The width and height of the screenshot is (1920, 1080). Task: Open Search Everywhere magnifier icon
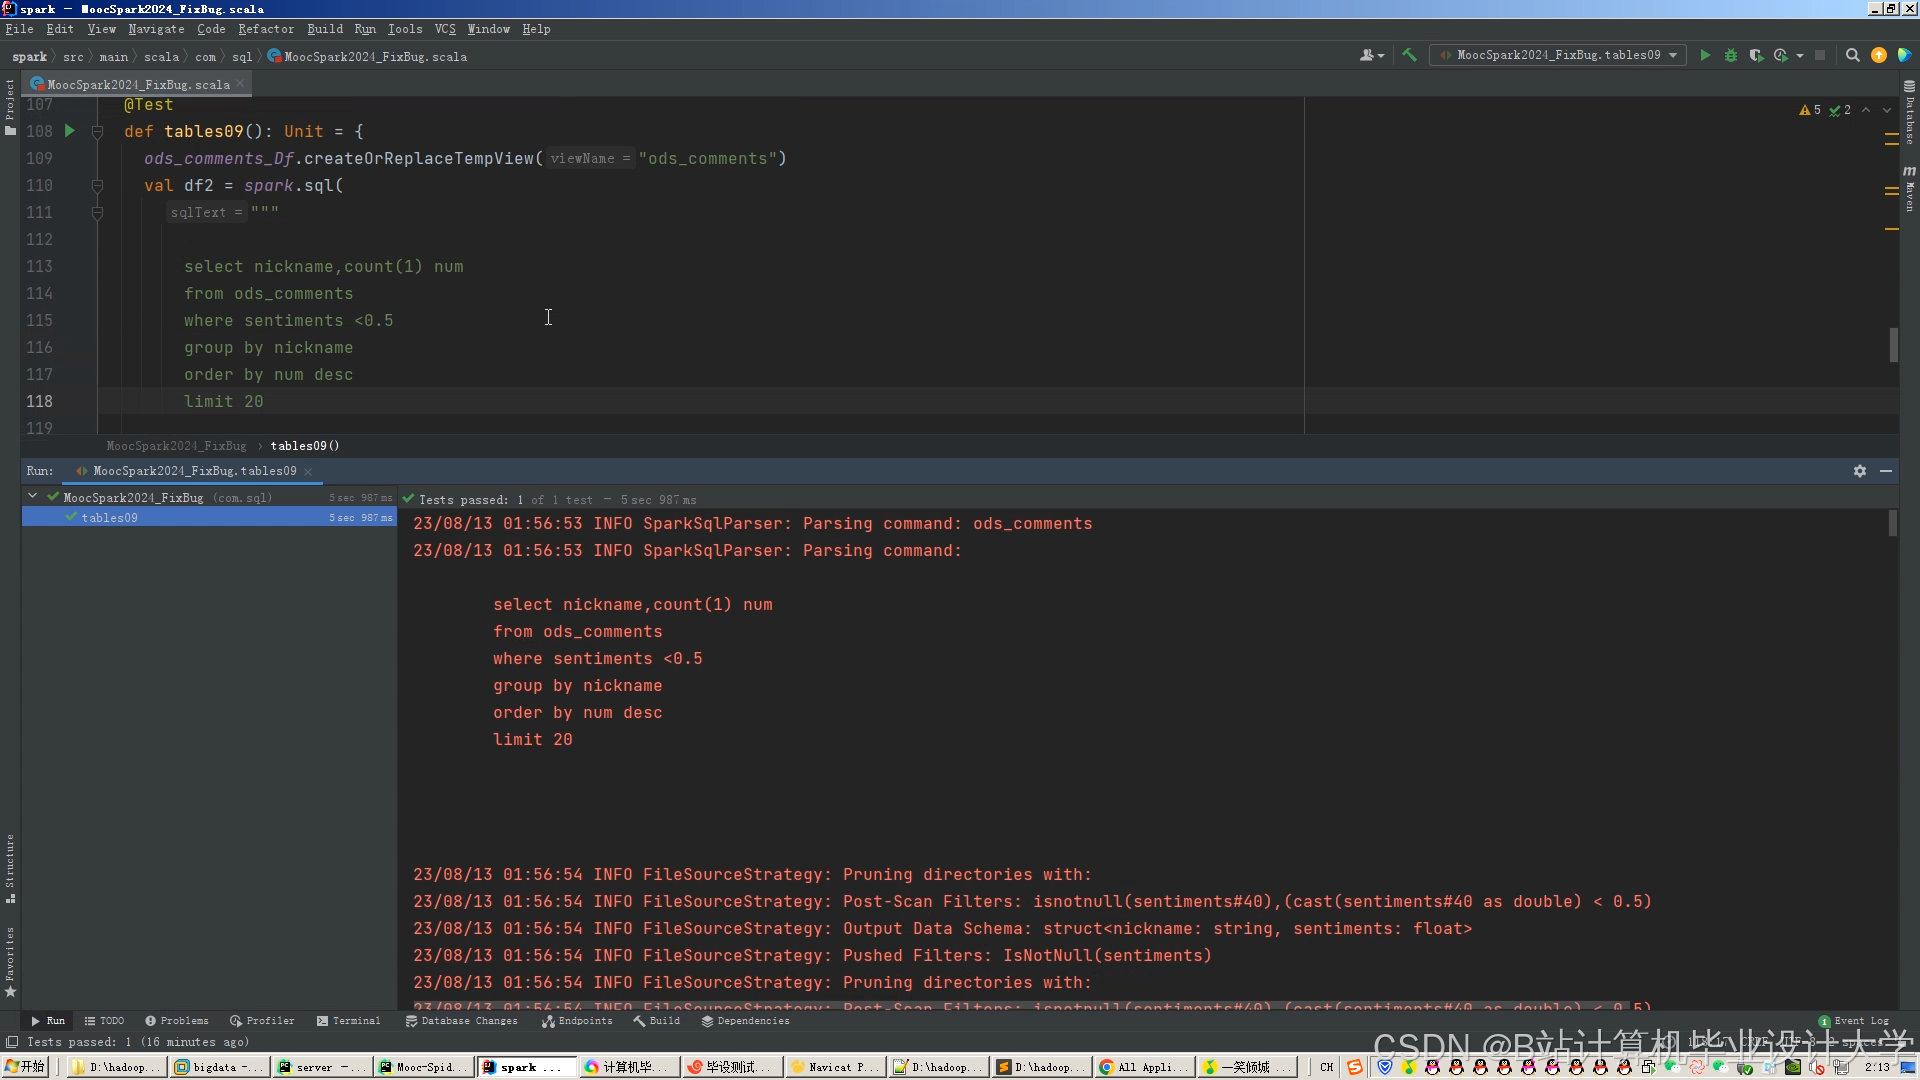point(1852,55)
